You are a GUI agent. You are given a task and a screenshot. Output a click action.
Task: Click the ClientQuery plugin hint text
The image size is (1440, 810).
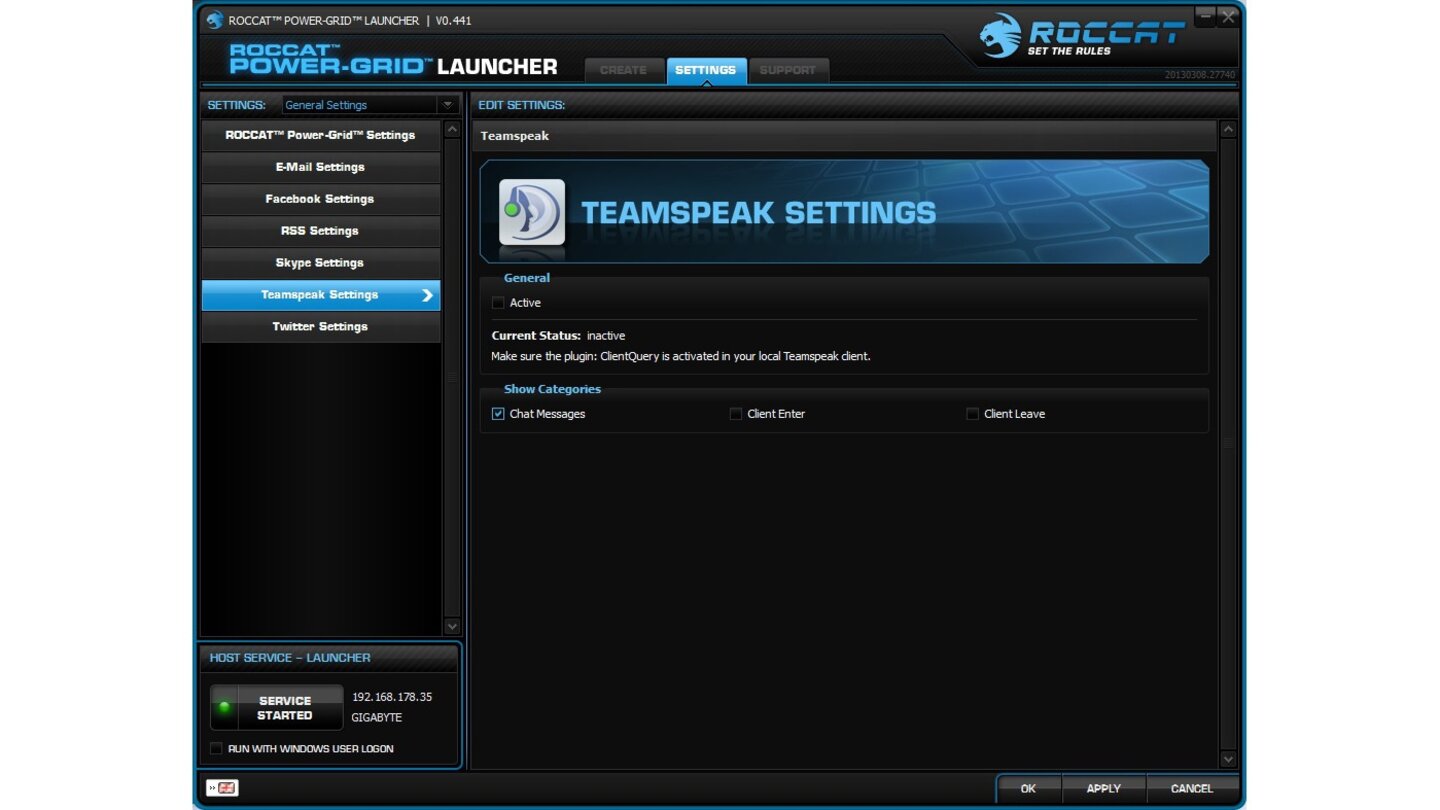(681, 356)
